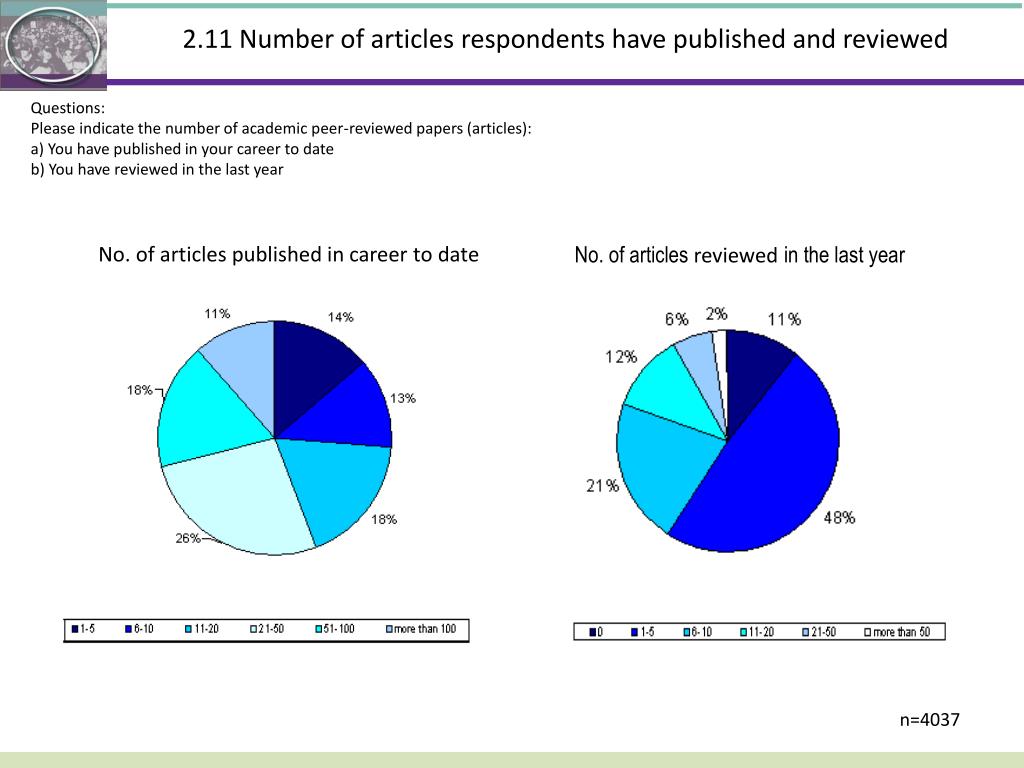Click the "more than 100" legend label

(x=425, y=629)
